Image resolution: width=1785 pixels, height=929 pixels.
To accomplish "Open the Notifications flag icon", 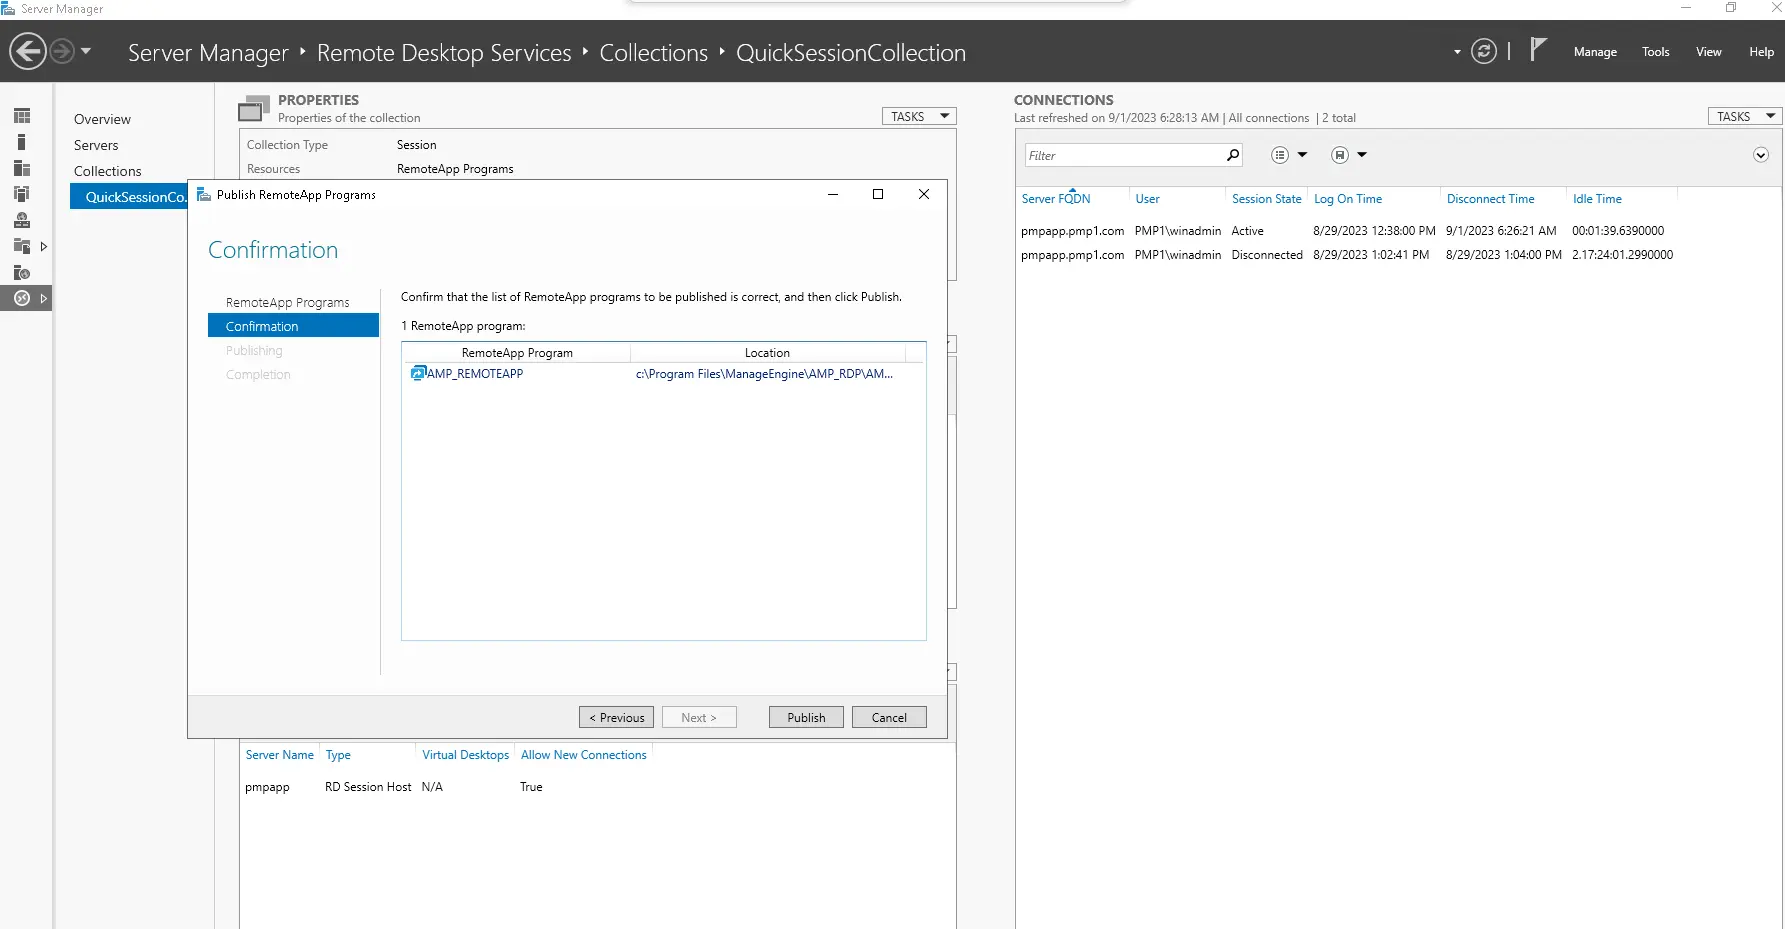I will click(1538, 50).
